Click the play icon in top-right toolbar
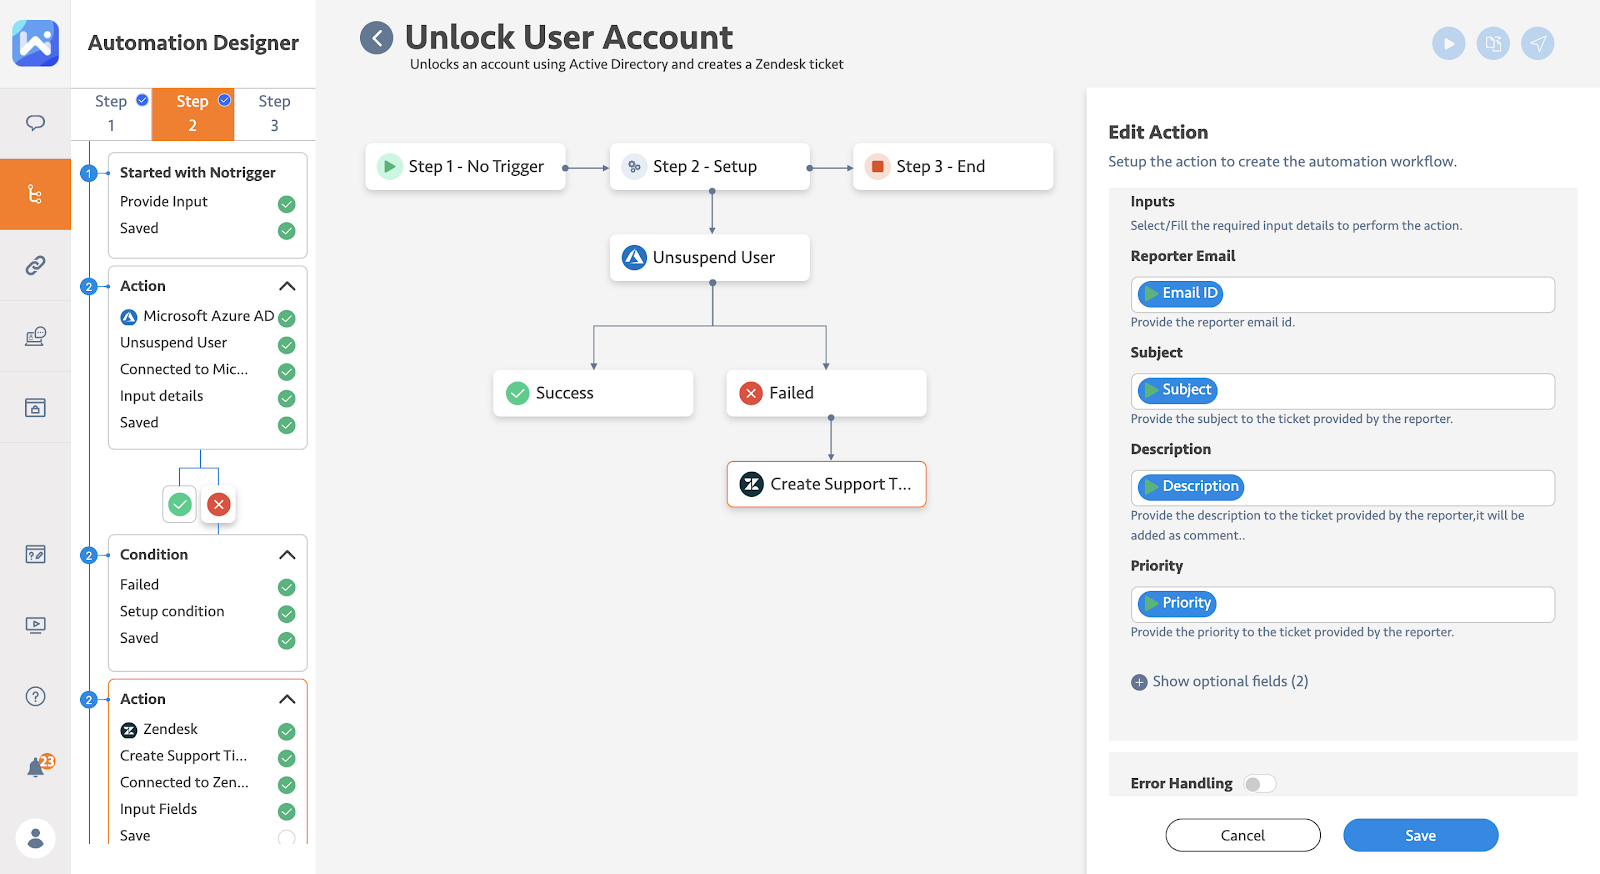1600x874 pixels. coord(1448,44)
